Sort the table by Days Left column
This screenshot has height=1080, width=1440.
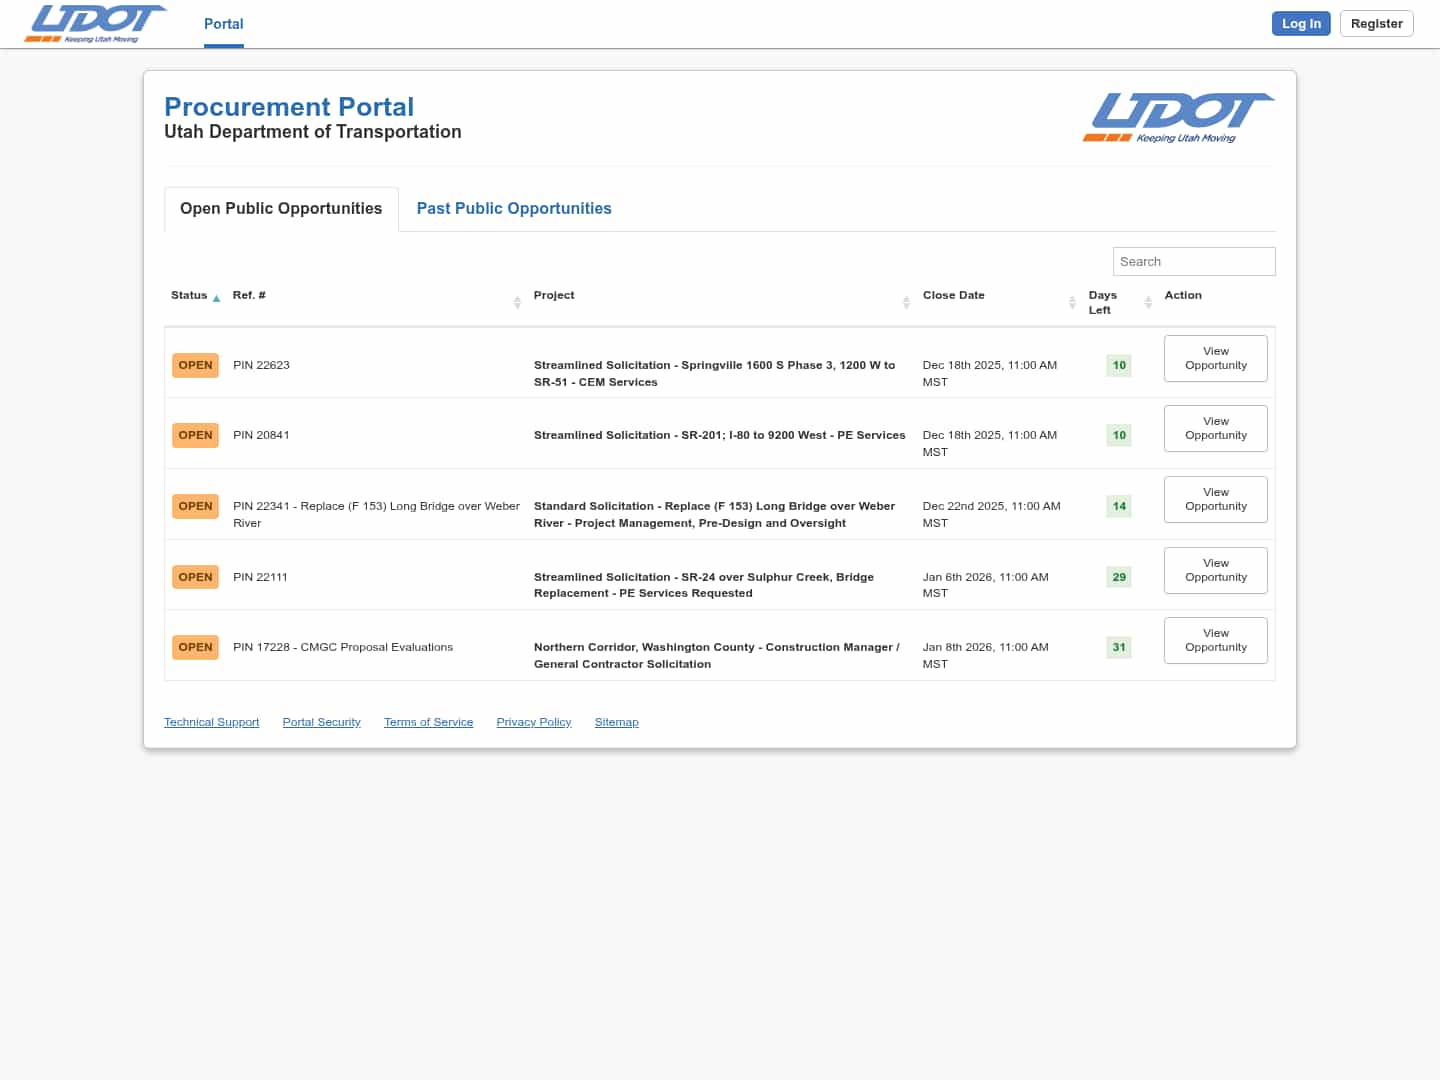(1148, 302)
